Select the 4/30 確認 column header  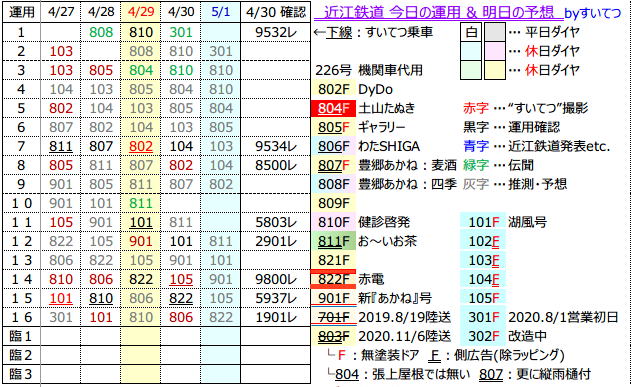(x=276, y=12)
